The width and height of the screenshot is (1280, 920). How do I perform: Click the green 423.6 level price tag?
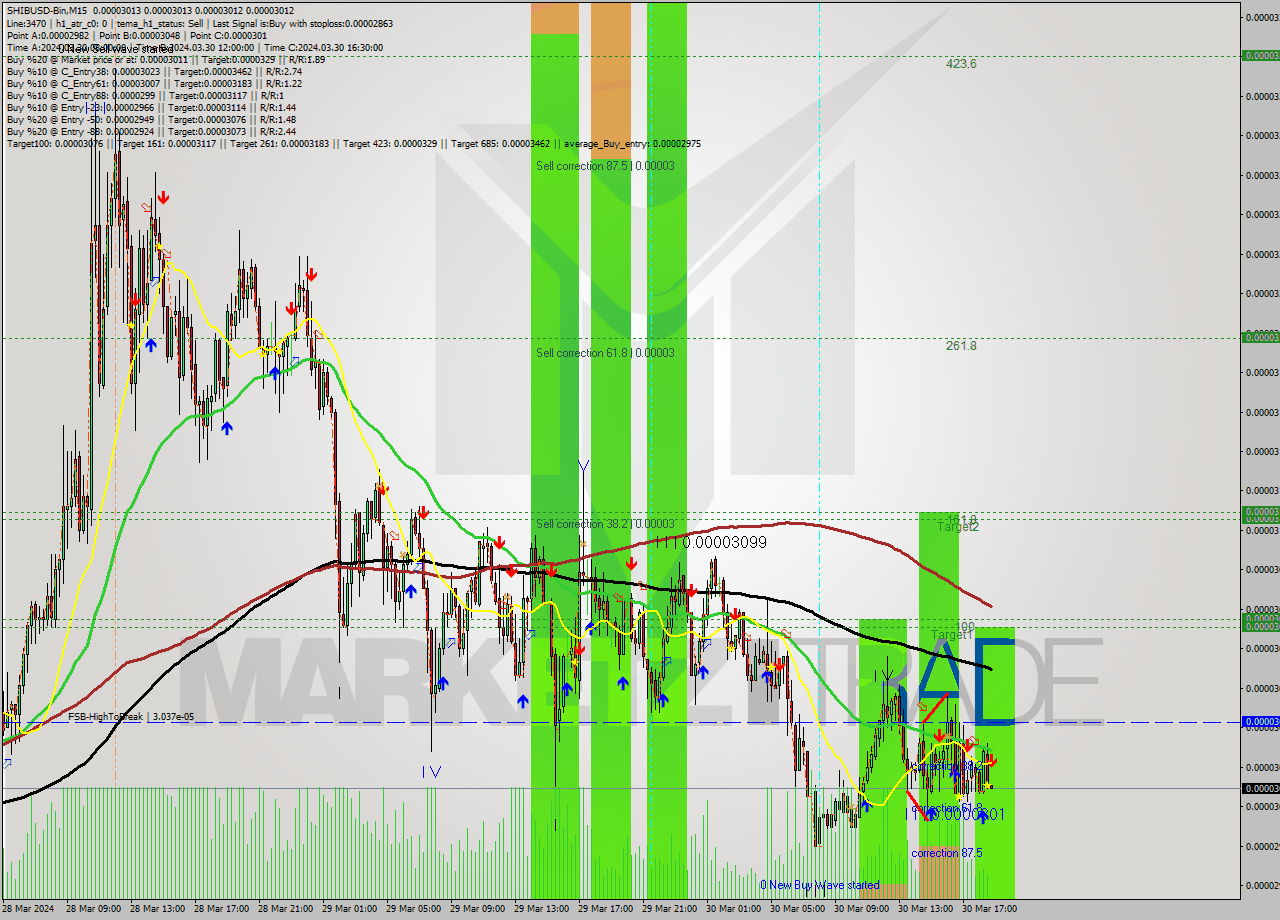pyautogui.click(x=1260, y=55)
